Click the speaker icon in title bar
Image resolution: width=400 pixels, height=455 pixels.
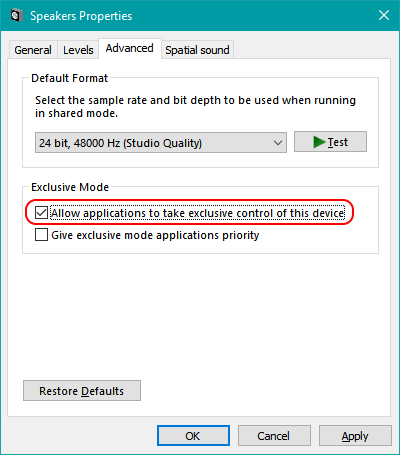16,16
